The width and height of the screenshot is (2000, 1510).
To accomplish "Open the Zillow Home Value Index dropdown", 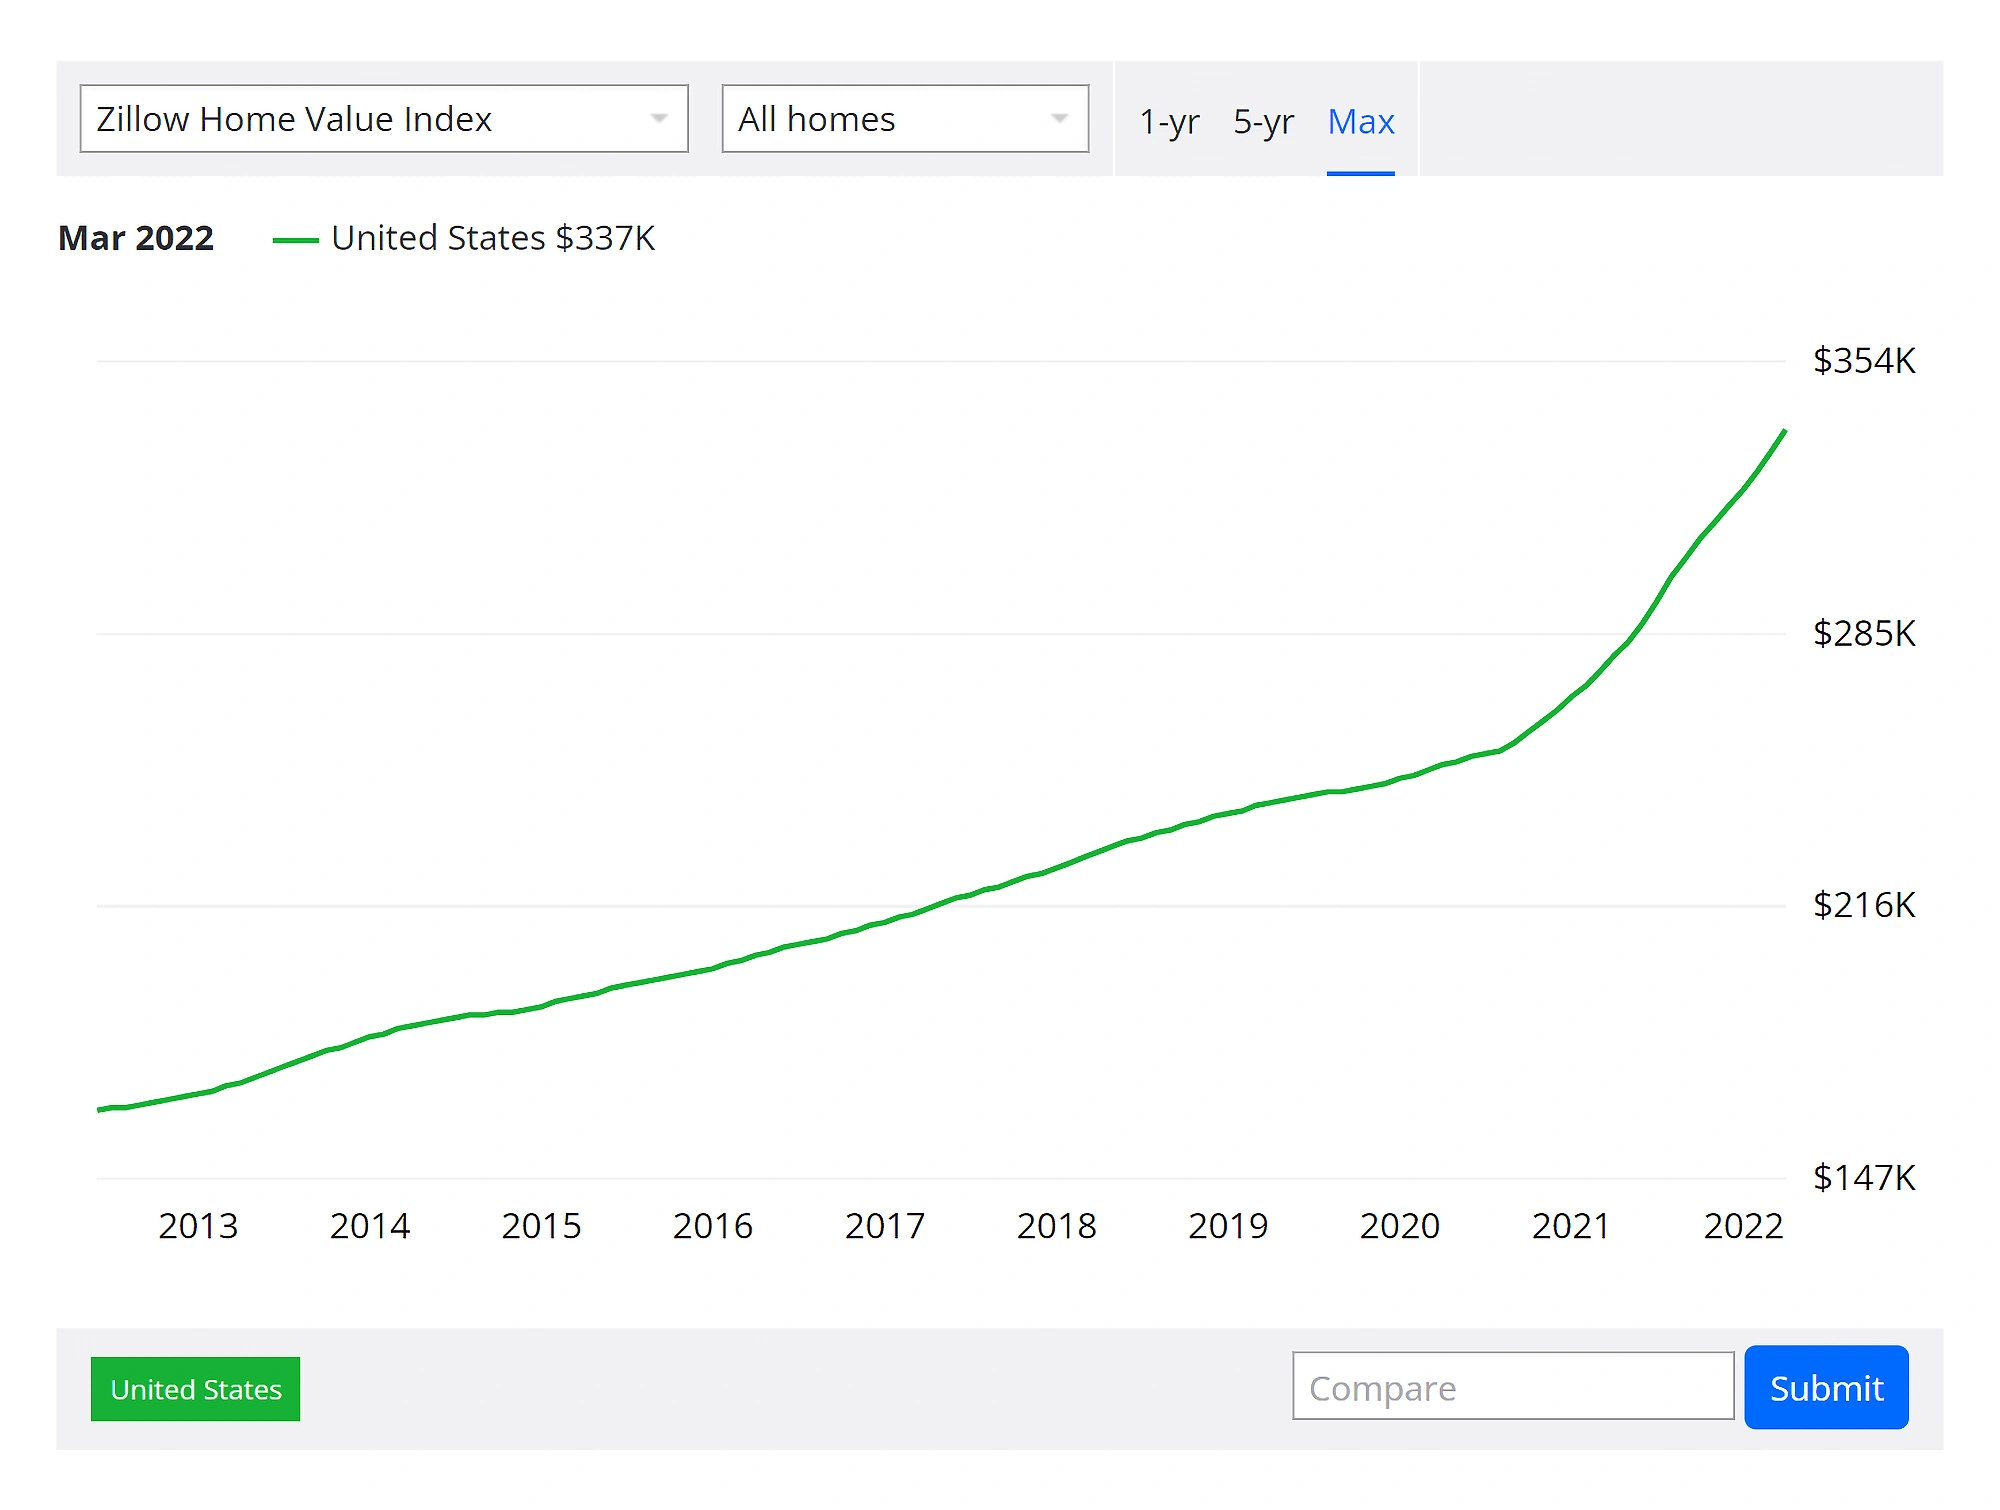I will [383, 119].
